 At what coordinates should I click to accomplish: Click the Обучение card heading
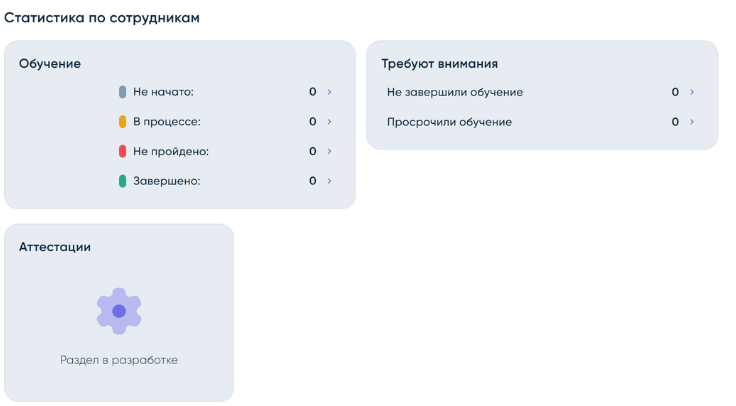[50, 63]
